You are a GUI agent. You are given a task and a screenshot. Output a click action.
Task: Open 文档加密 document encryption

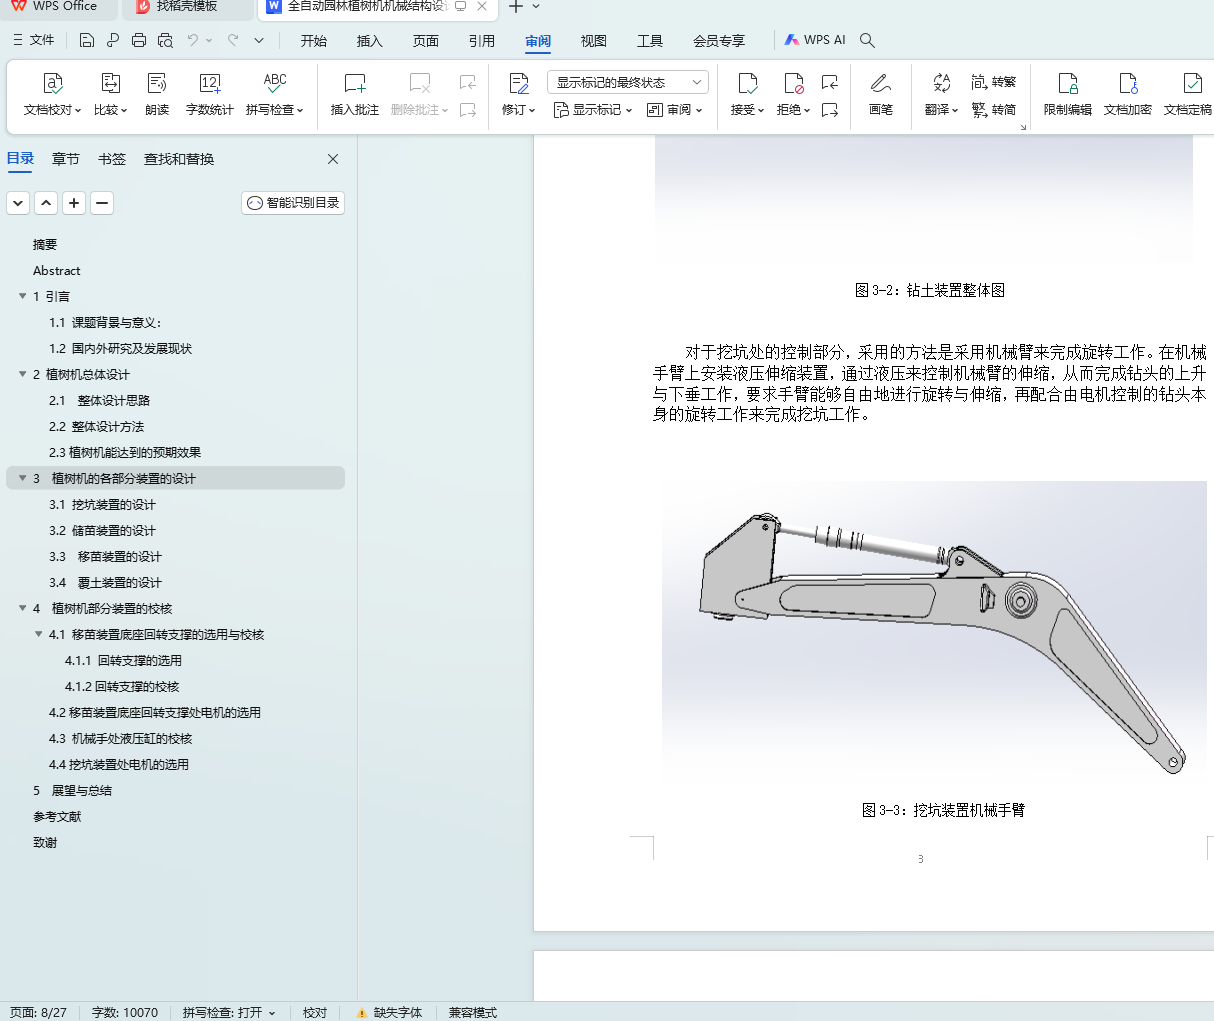click(x=1128, y=94)
